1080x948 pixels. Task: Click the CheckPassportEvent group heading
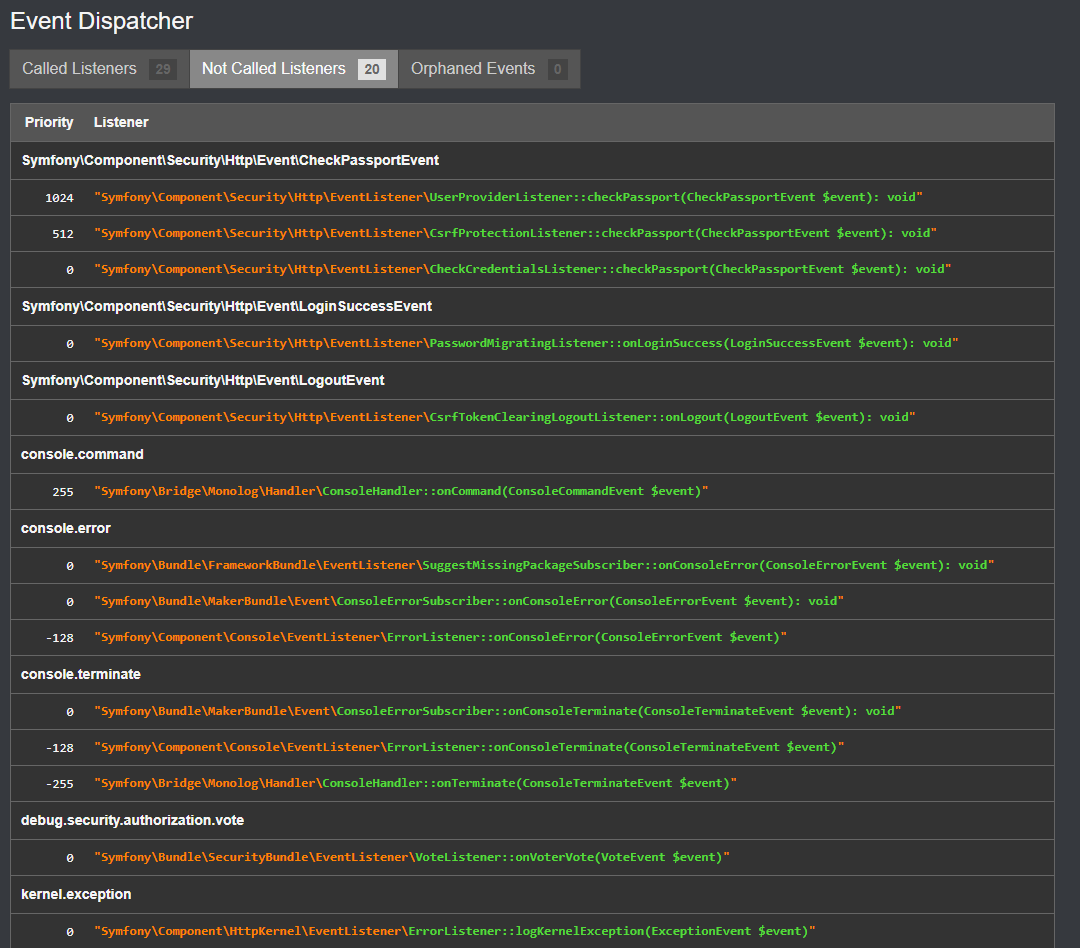(230, 161)
